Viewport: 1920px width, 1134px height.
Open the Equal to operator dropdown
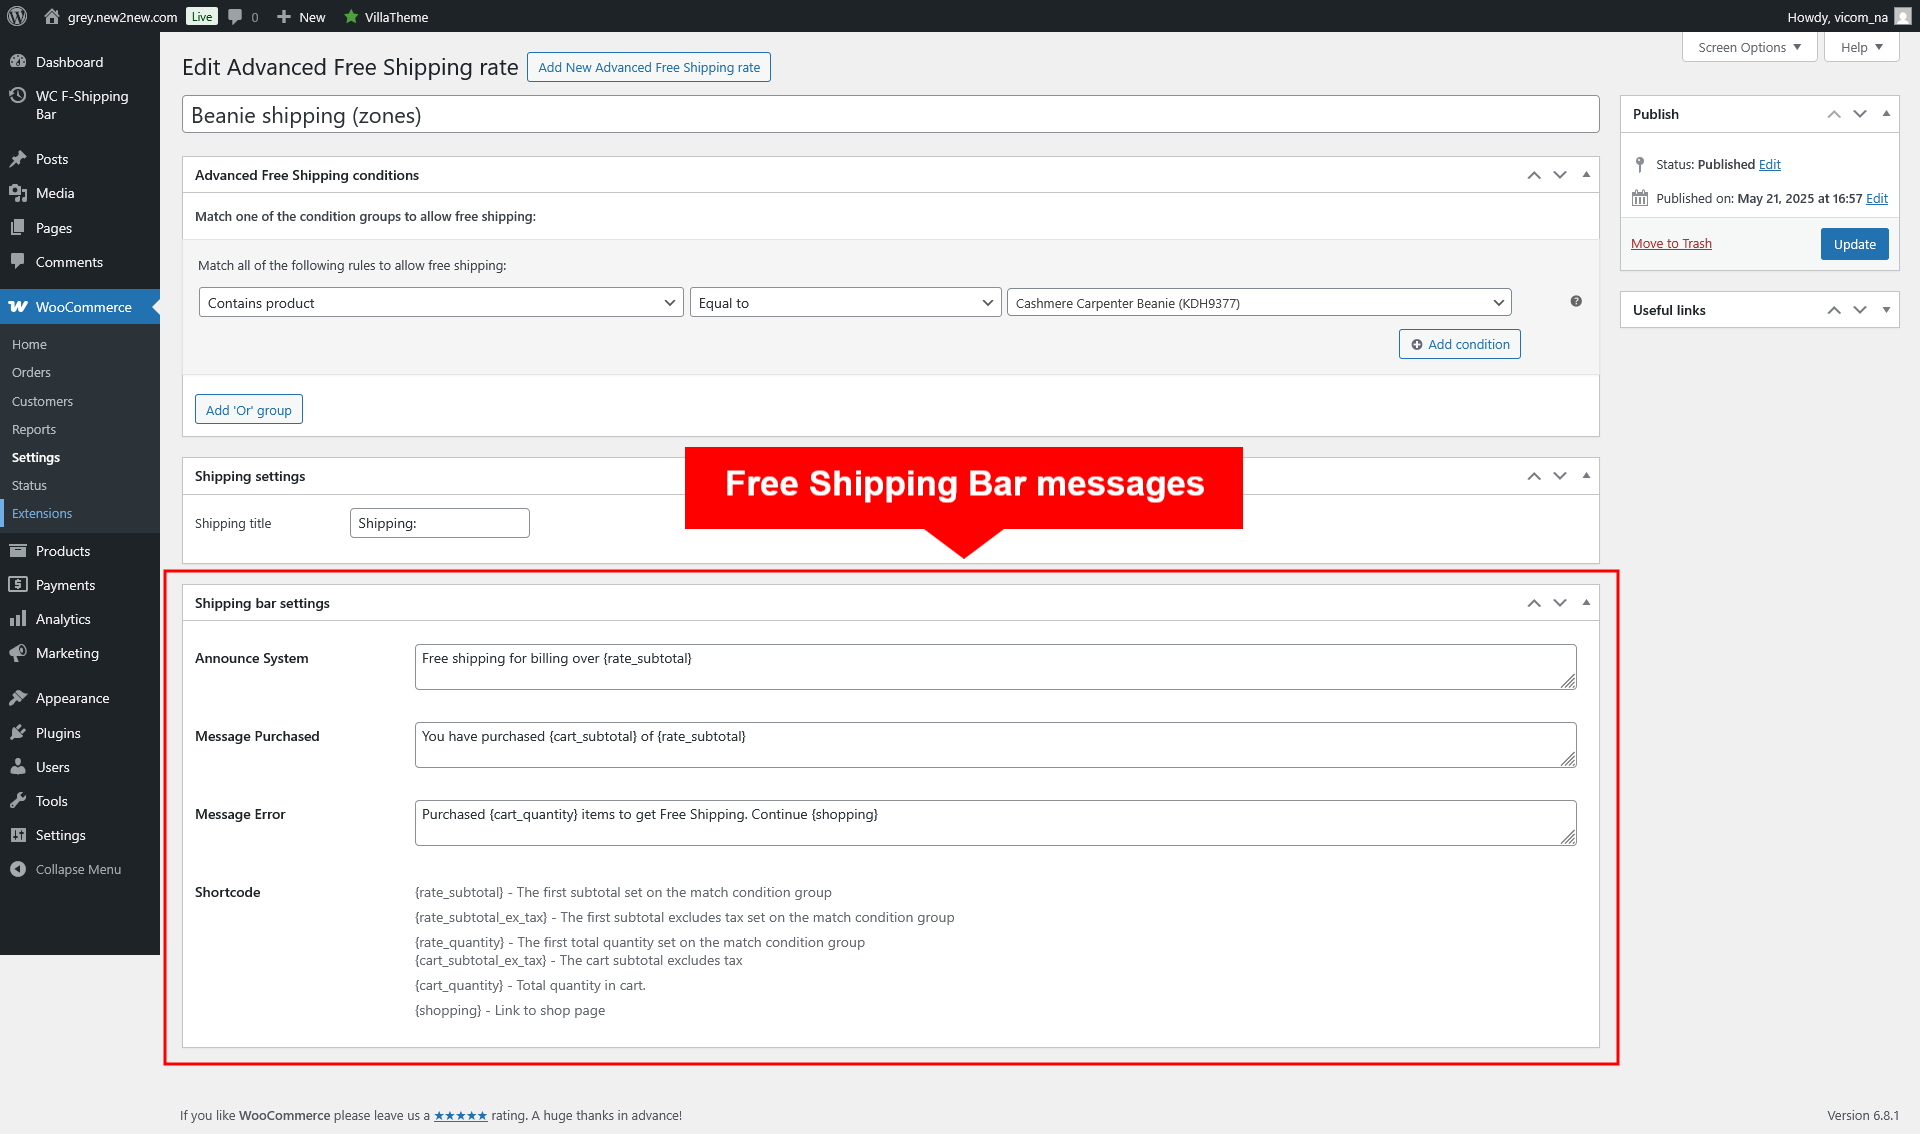point(845,303)
